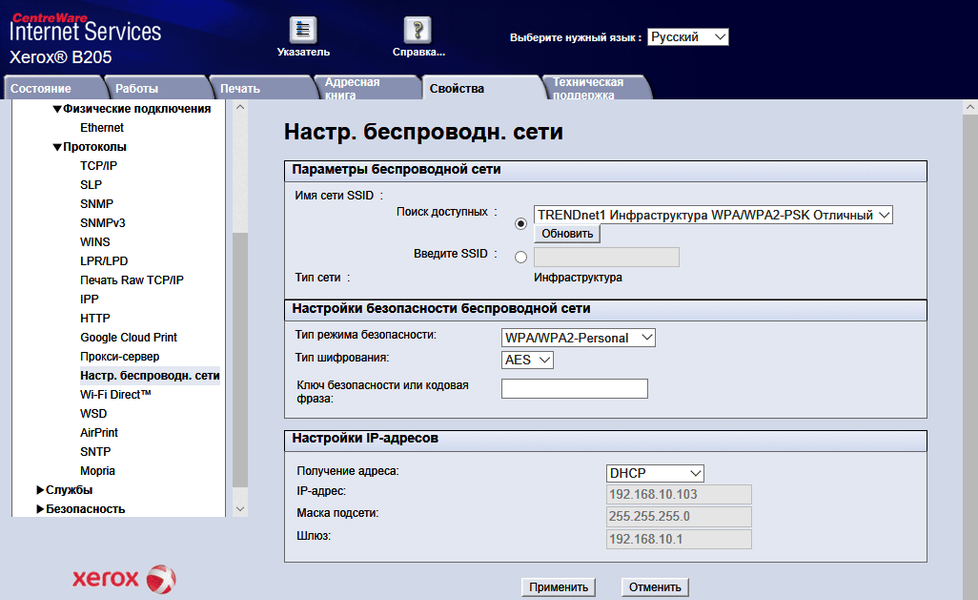The image size is (978, 600).
Task: Collapse the Протоколы tree section
Action: 57,147
